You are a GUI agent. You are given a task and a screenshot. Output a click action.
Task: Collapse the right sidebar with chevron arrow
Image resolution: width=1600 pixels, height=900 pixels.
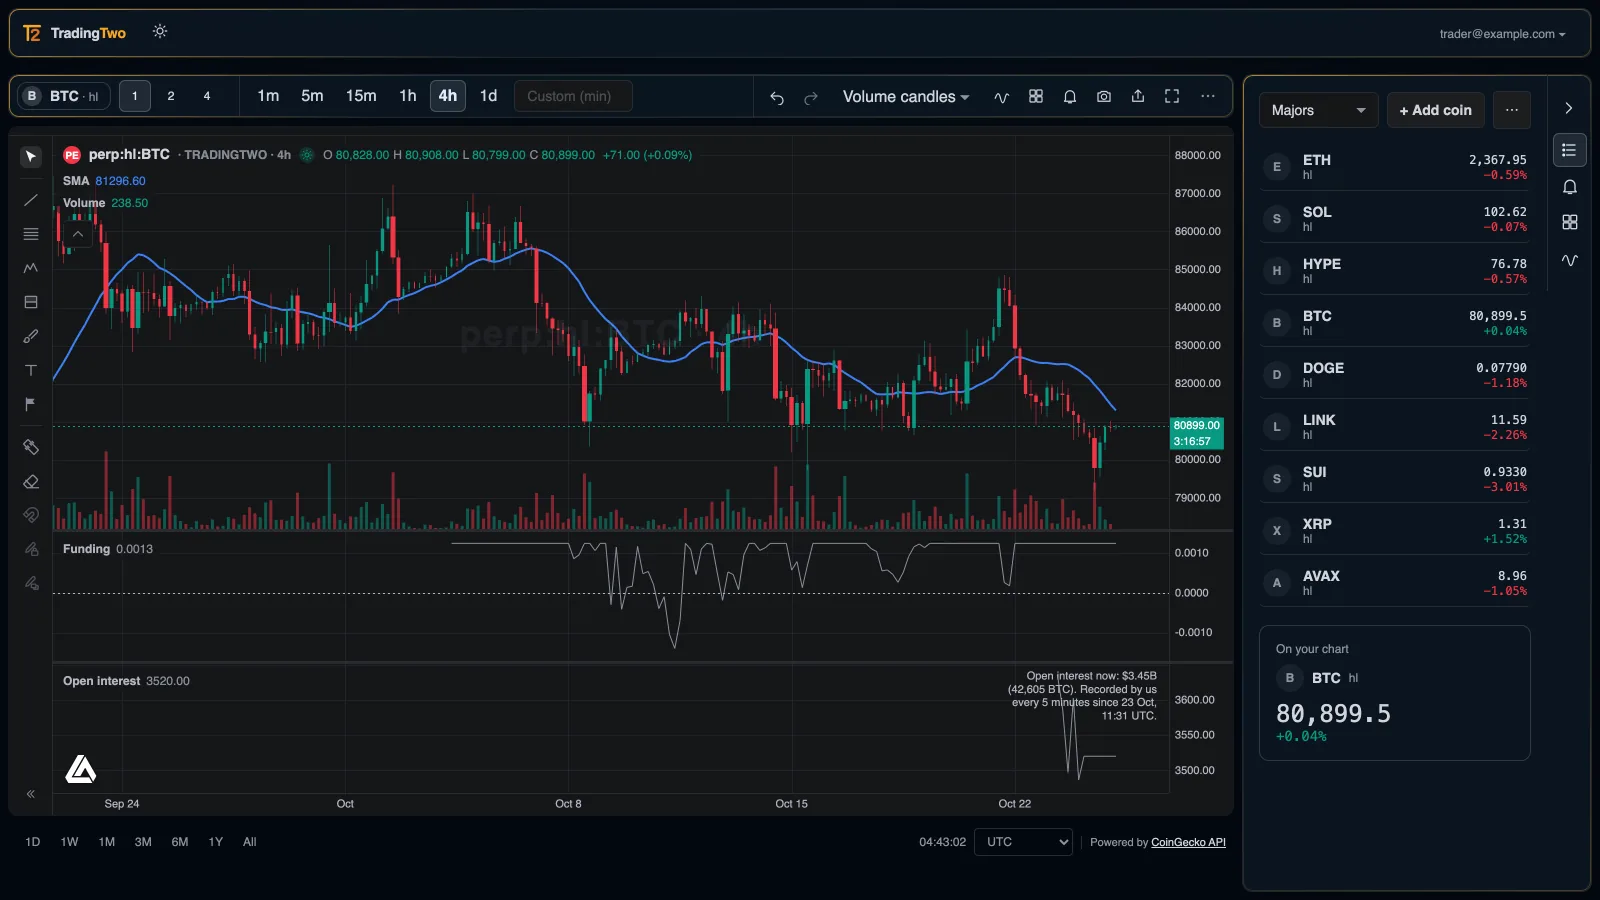pos(1569,108)
